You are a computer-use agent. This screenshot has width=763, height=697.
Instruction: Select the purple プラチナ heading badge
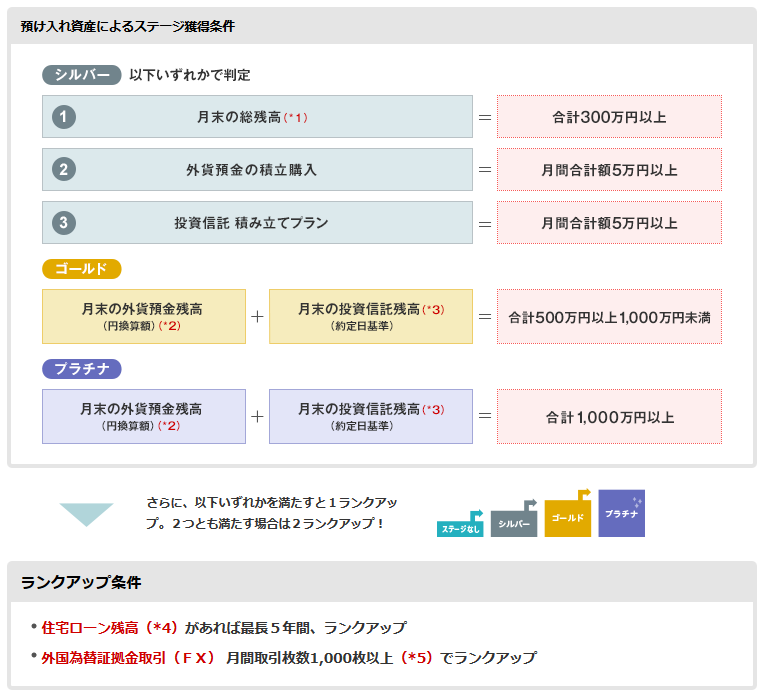(81, 368)
